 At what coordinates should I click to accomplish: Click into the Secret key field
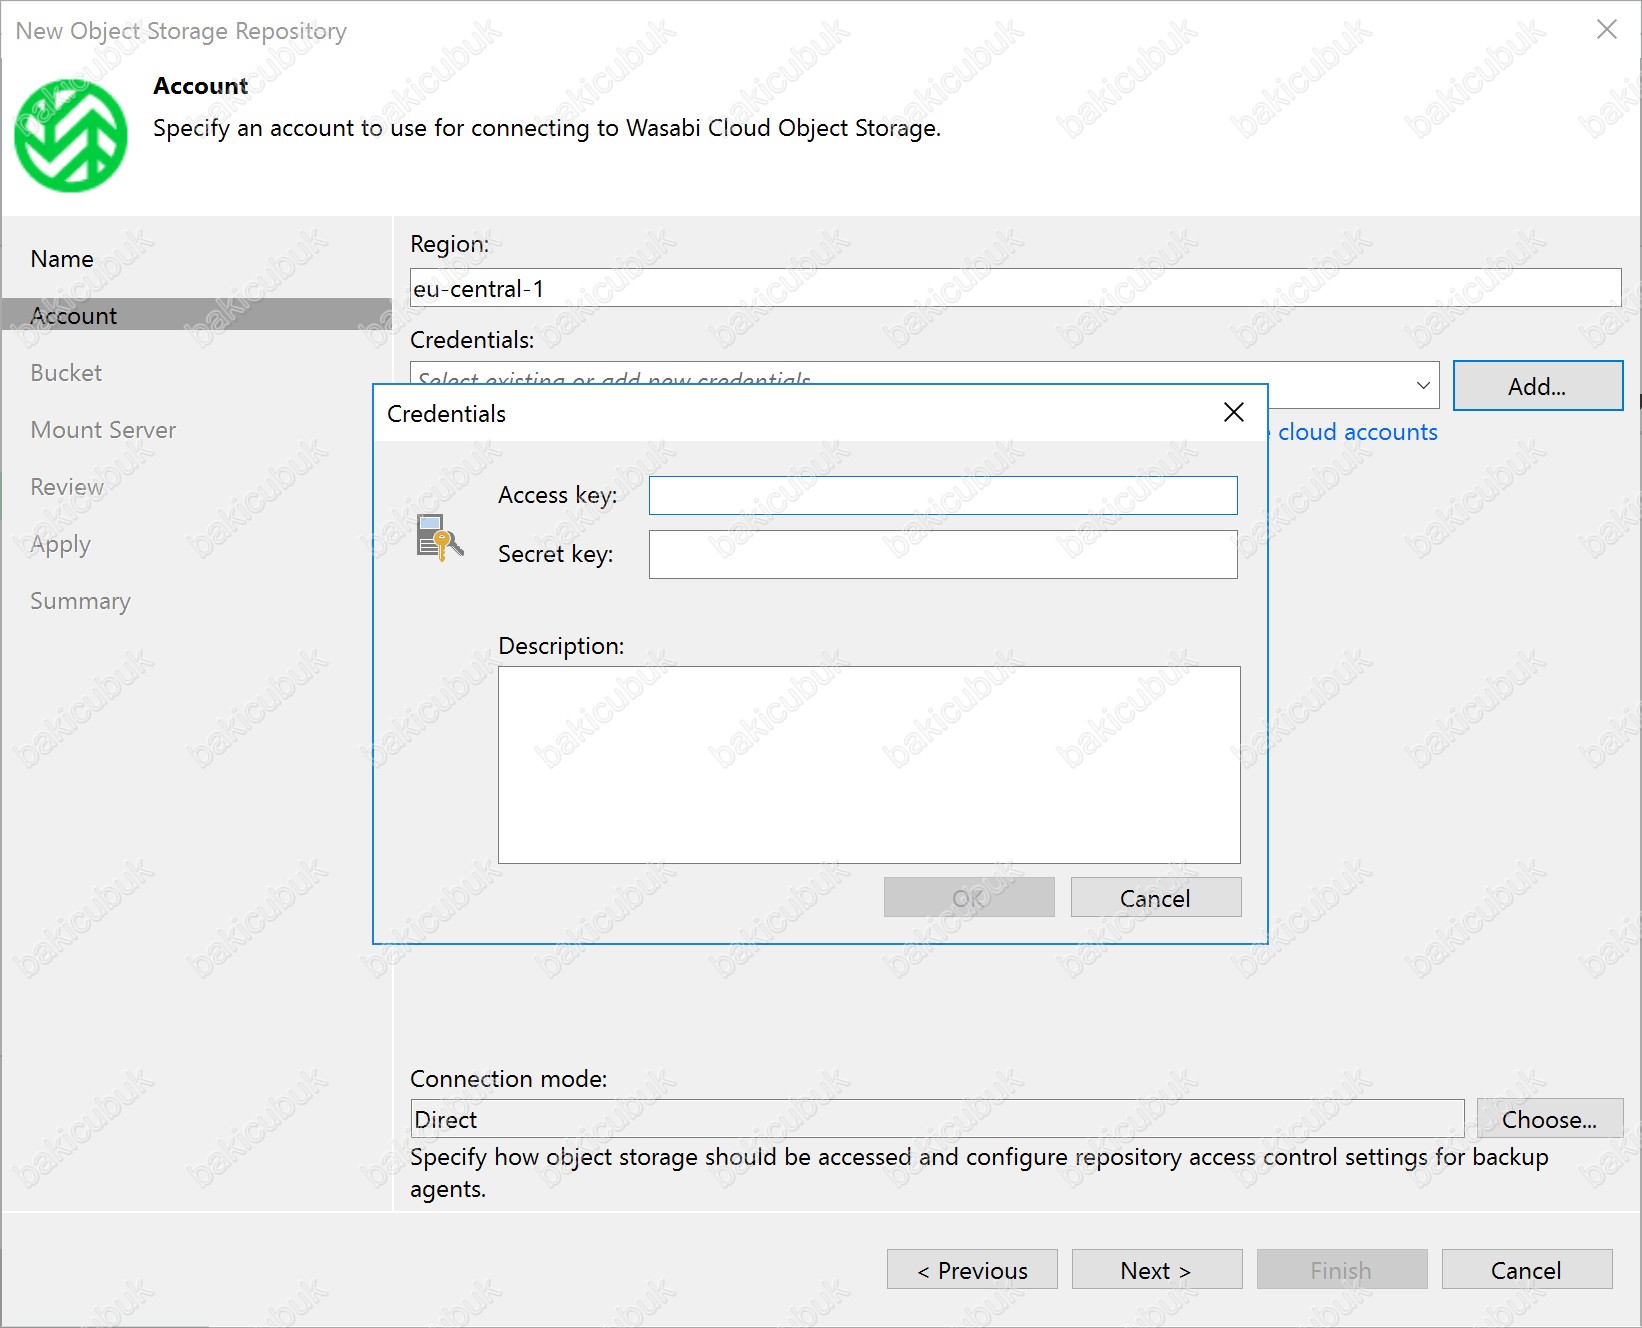942,554
